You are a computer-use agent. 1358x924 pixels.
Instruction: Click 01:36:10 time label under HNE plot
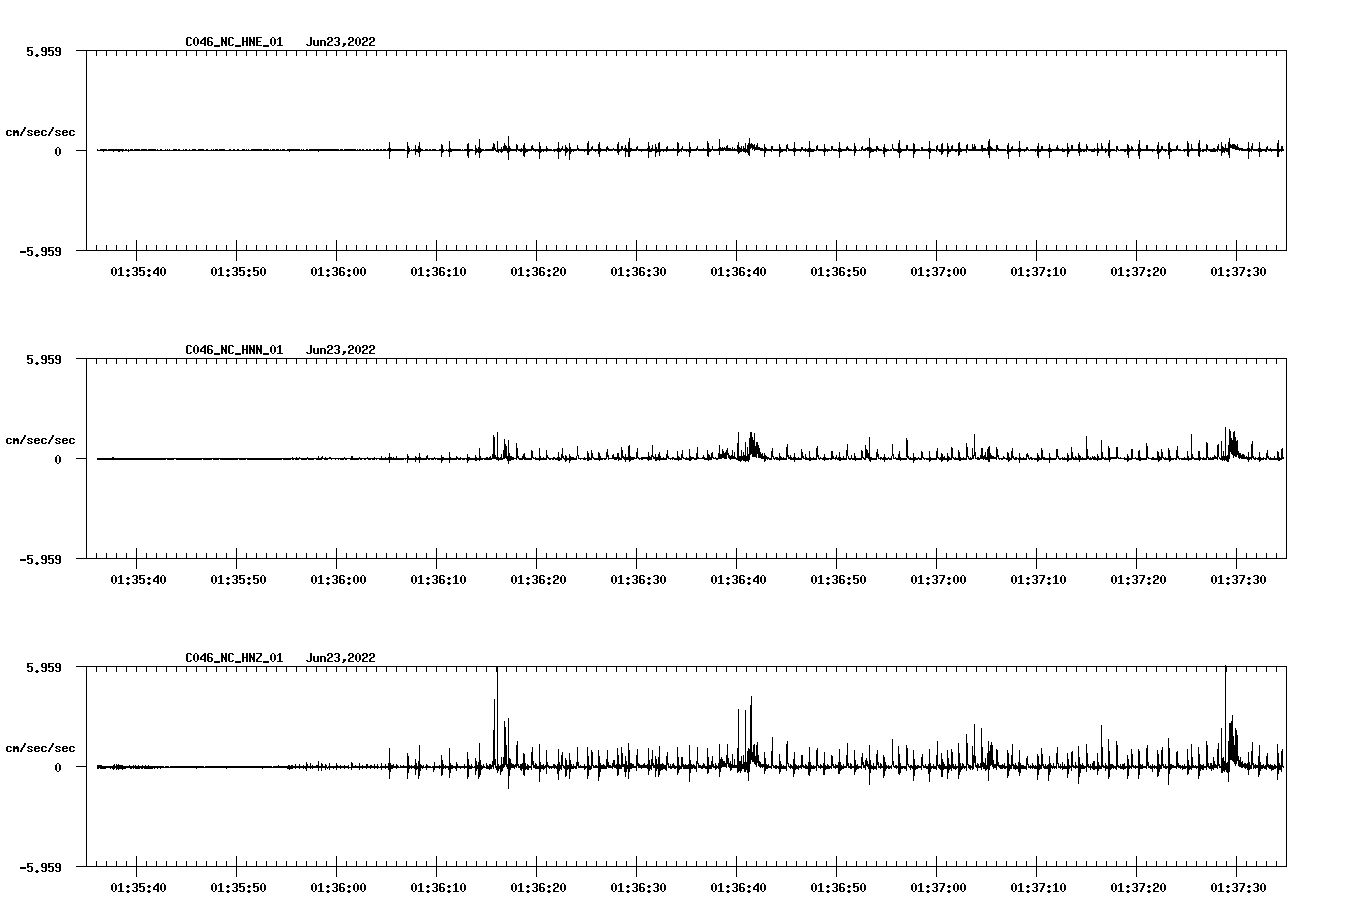click(x=438, y=272)
